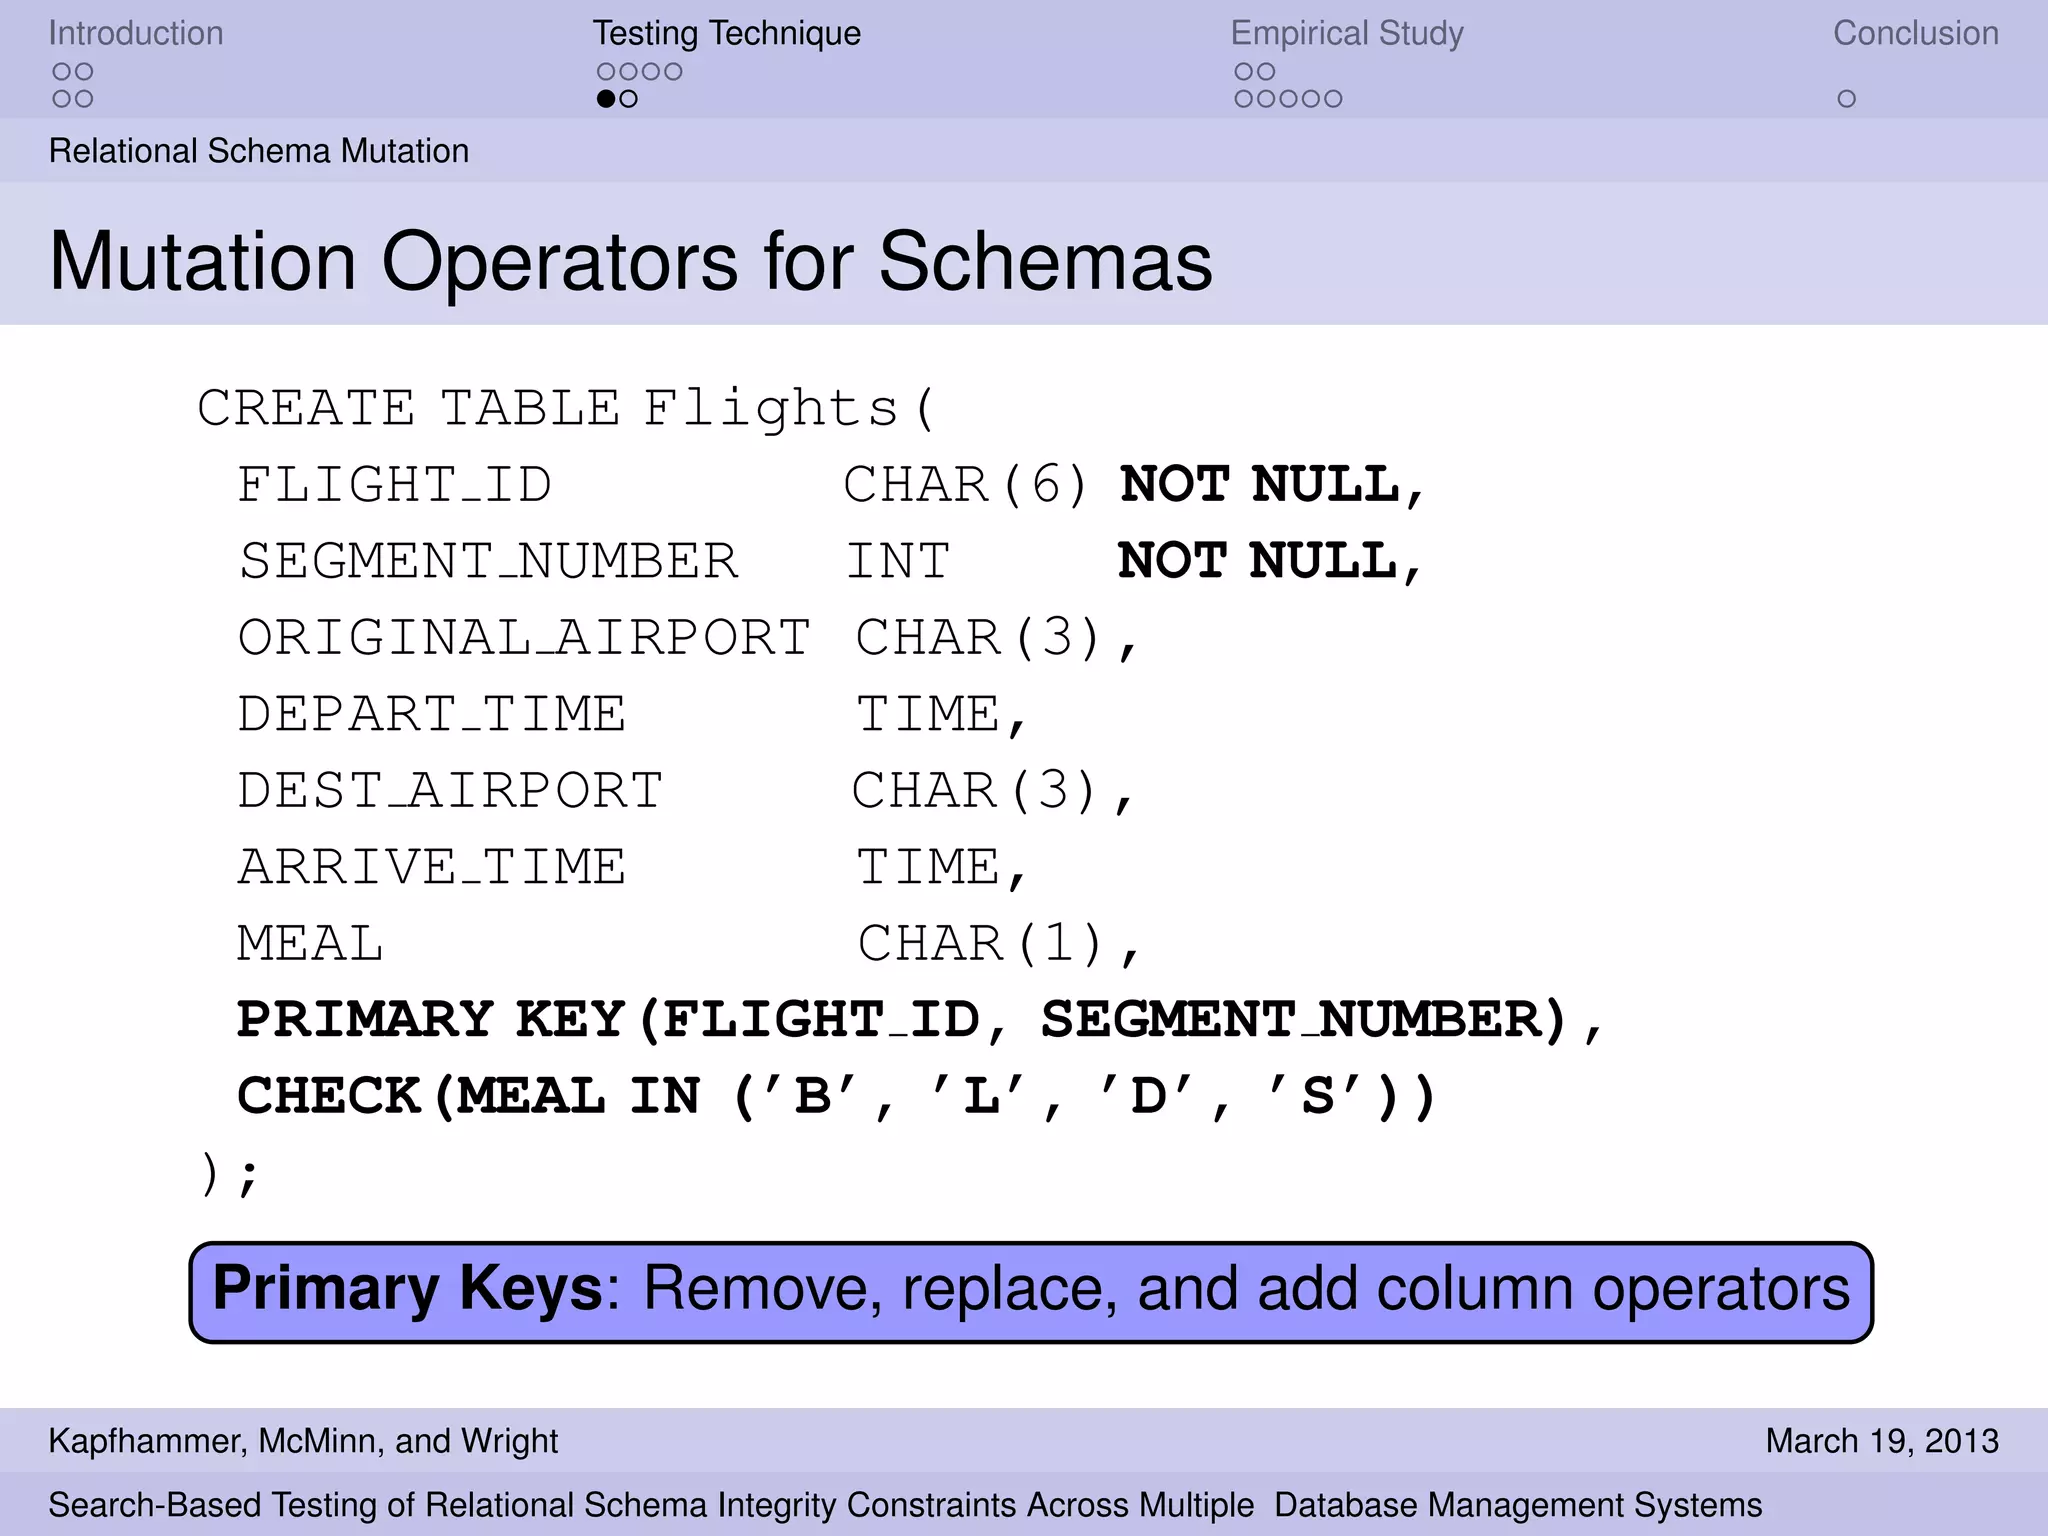Image resolution: width=2048 pixels, height=1536 pixels.
Task: Click the single navigation dot under Conclusion
Action: click(1847, 99)
